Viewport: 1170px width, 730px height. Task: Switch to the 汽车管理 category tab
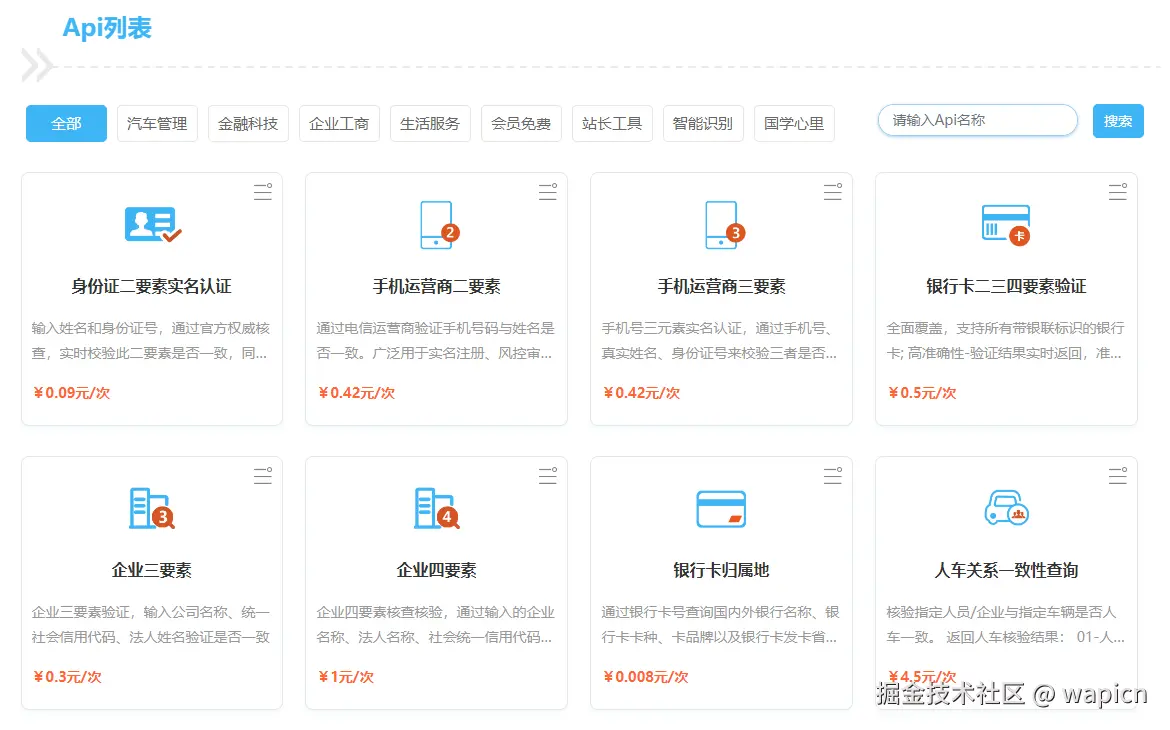coord(156,123)
